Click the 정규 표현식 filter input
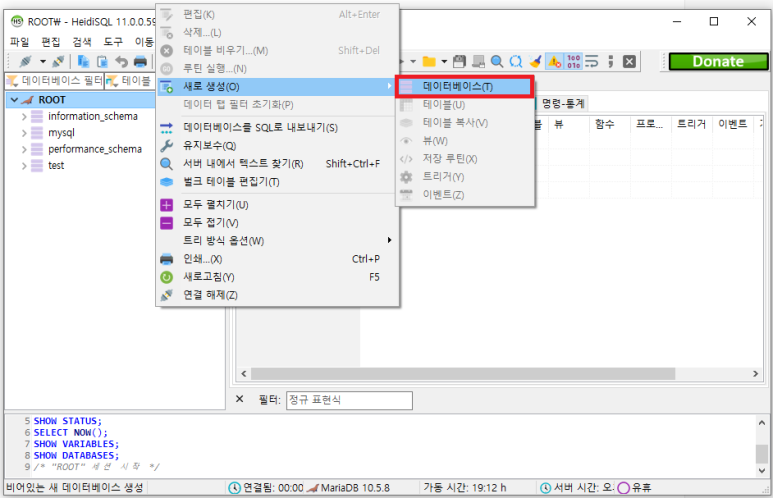Viewport: 773px width, 498px height. [x=349, y=400]
